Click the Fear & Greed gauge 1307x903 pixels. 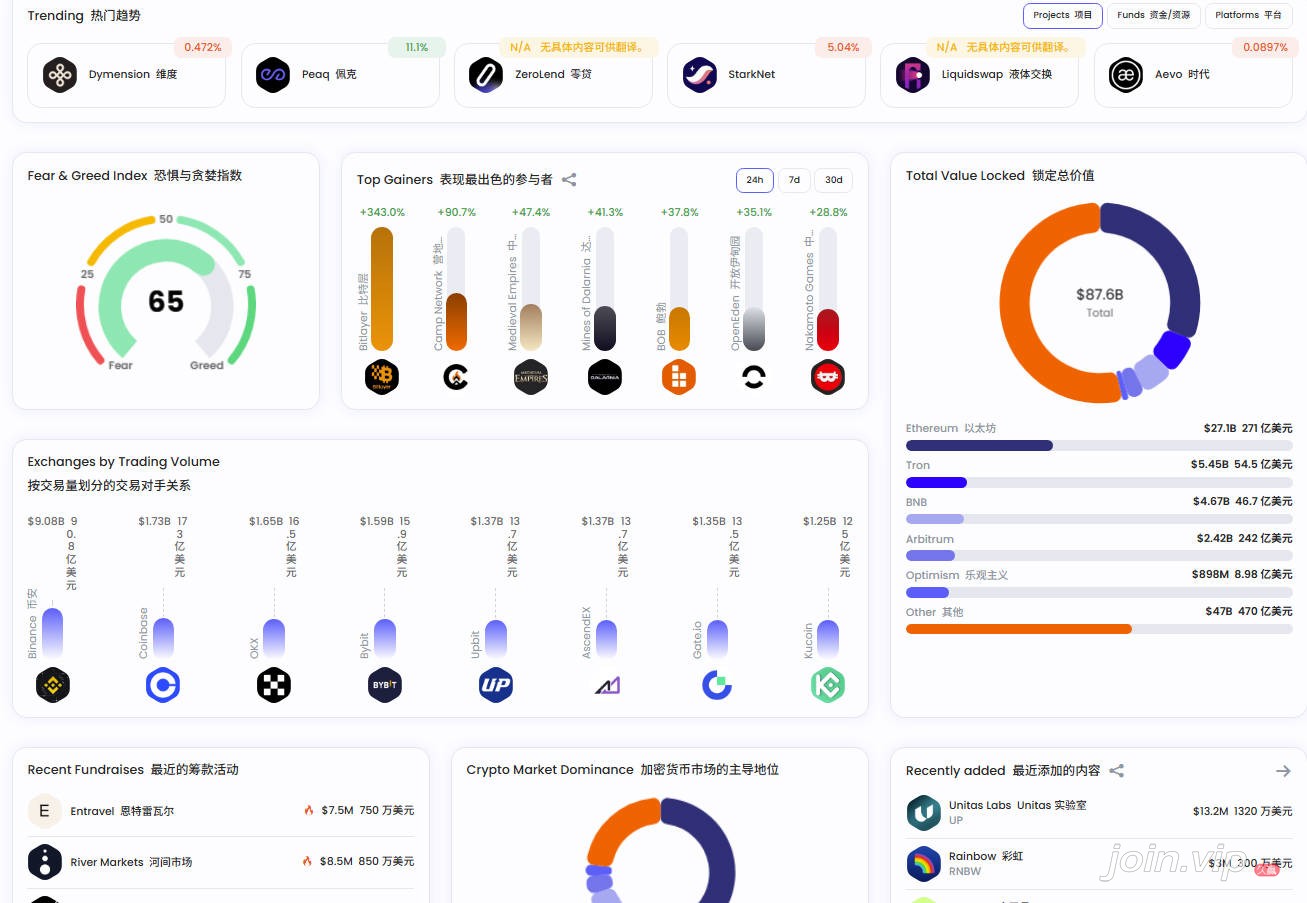coord(166,292)
